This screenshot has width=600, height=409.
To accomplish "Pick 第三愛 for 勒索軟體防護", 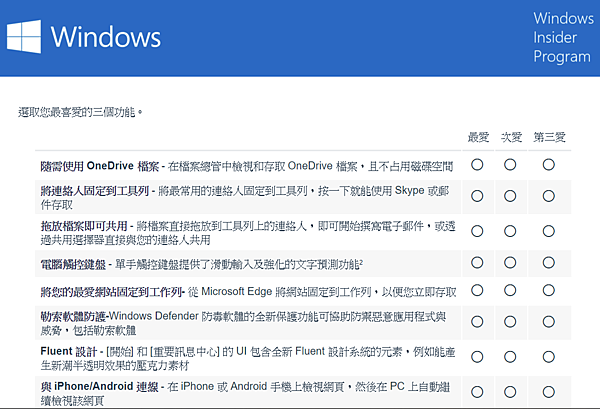I will tap(548, 323).
